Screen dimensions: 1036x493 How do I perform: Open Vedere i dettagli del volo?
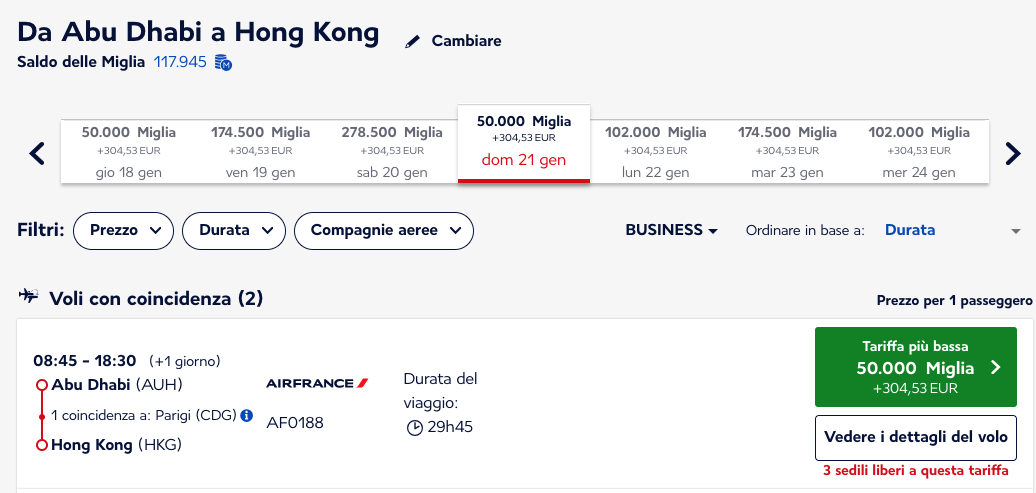[x=916, y=437]
